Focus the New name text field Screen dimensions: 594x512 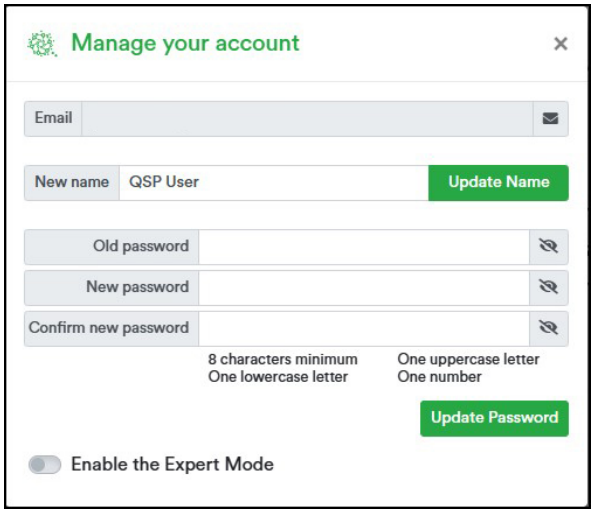(x=274, y=183)
